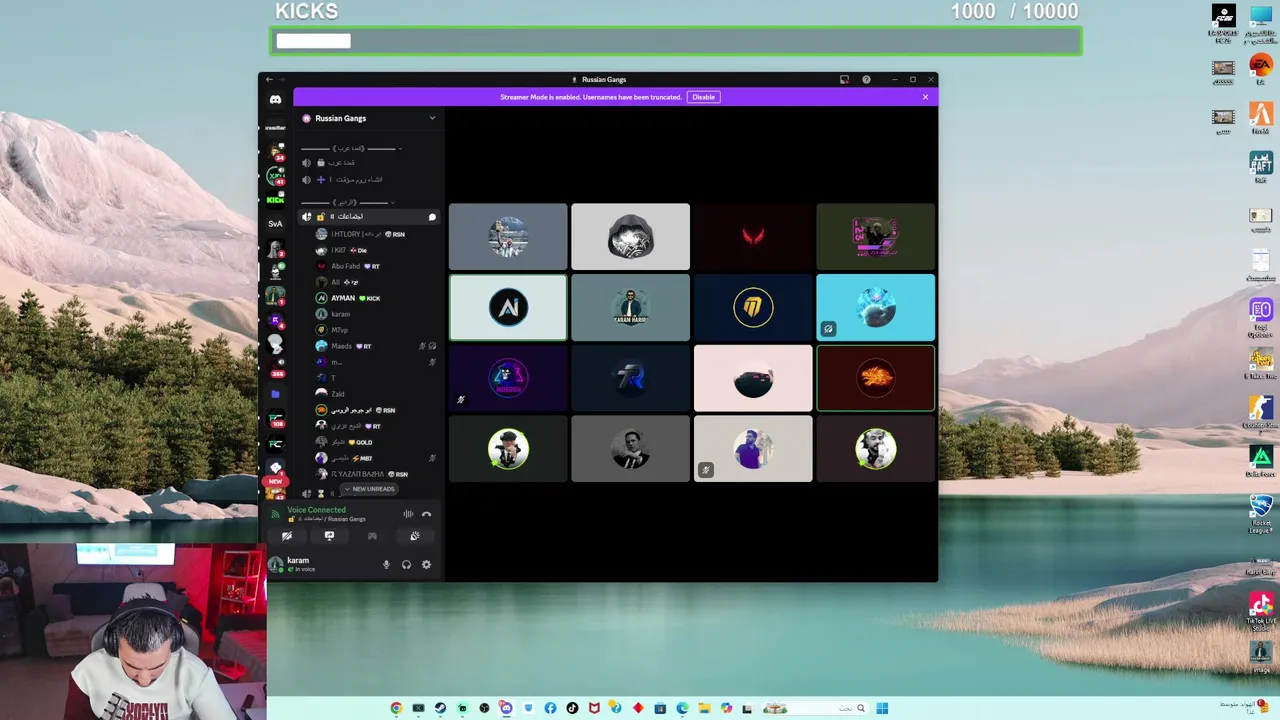
Task: Open Discord direct messages home icon
Action: [275, 99]
